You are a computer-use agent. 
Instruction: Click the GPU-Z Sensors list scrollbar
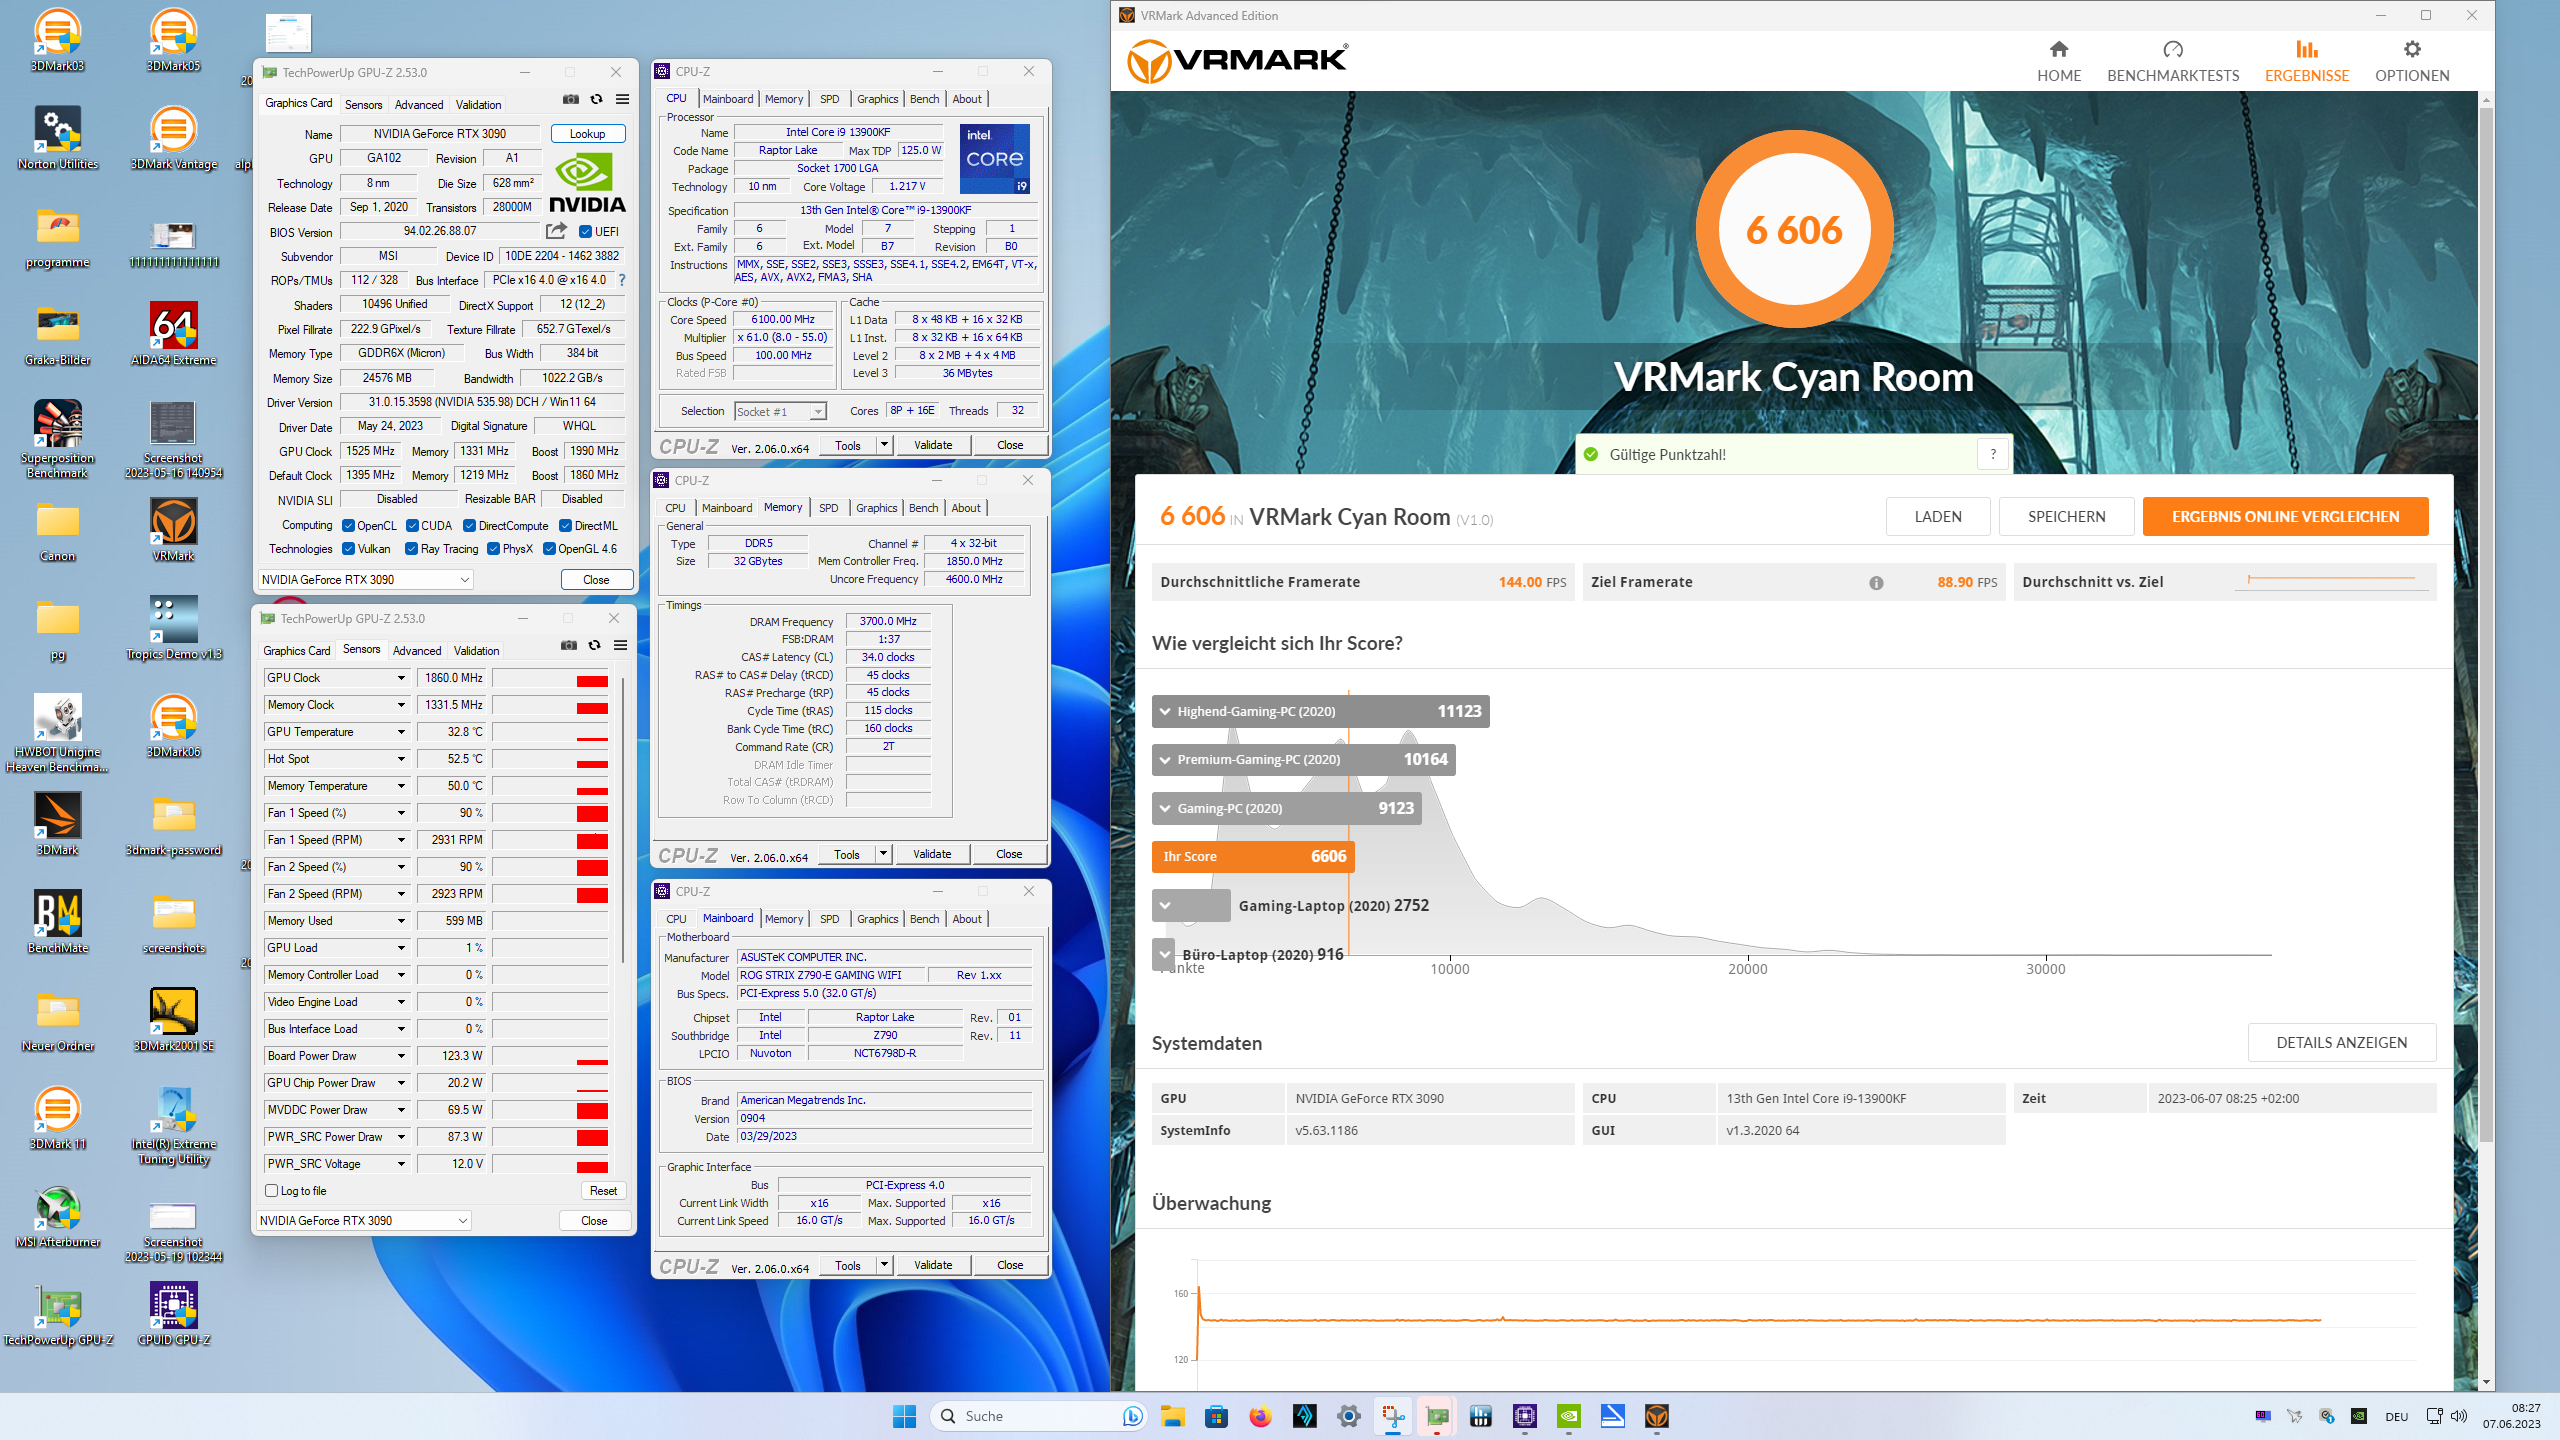point(623,820)
